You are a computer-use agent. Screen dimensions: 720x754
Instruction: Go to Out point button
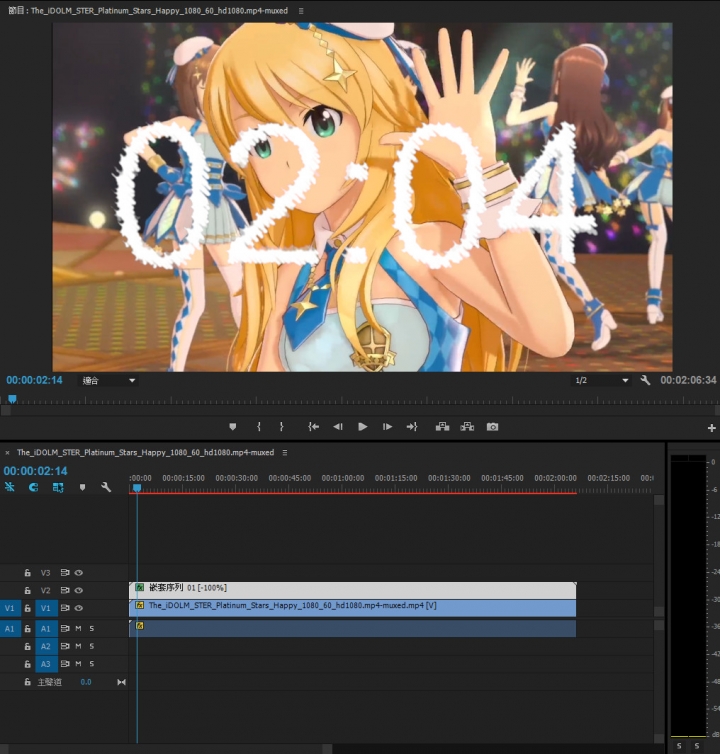[x=412, y=427]
